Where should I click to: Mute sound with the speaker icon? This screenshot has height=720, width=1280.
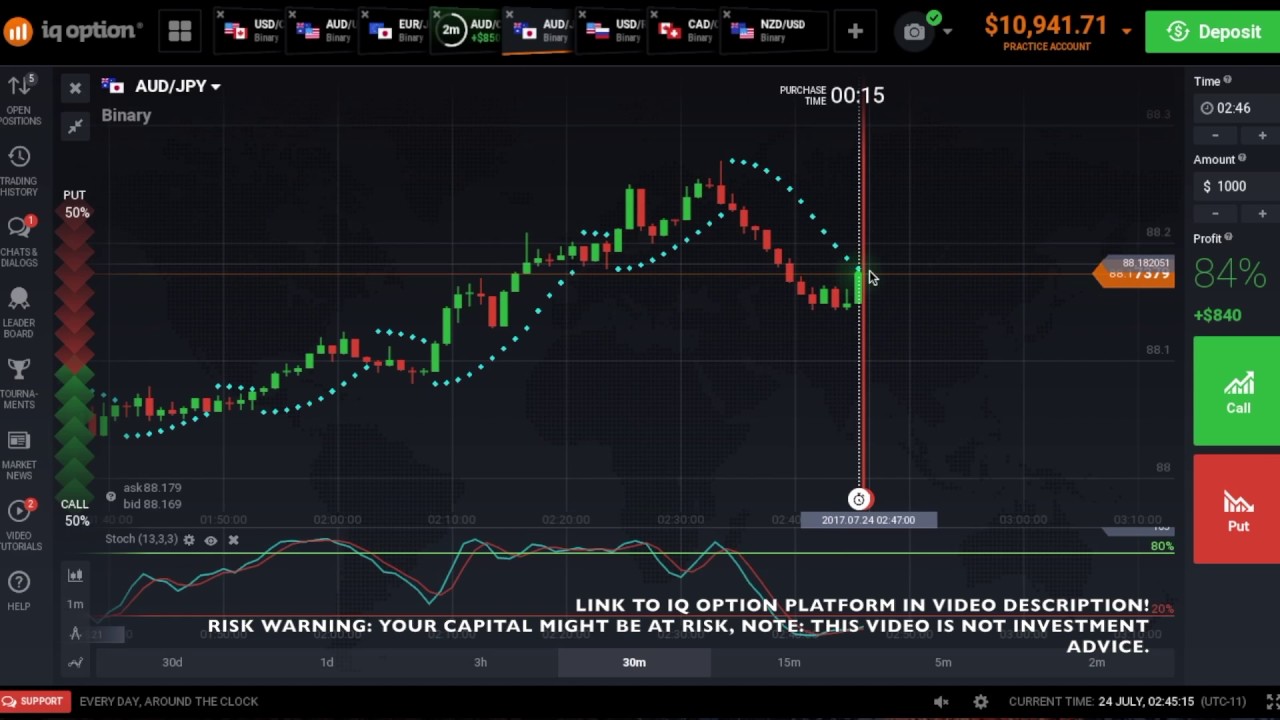click(941, 702)
